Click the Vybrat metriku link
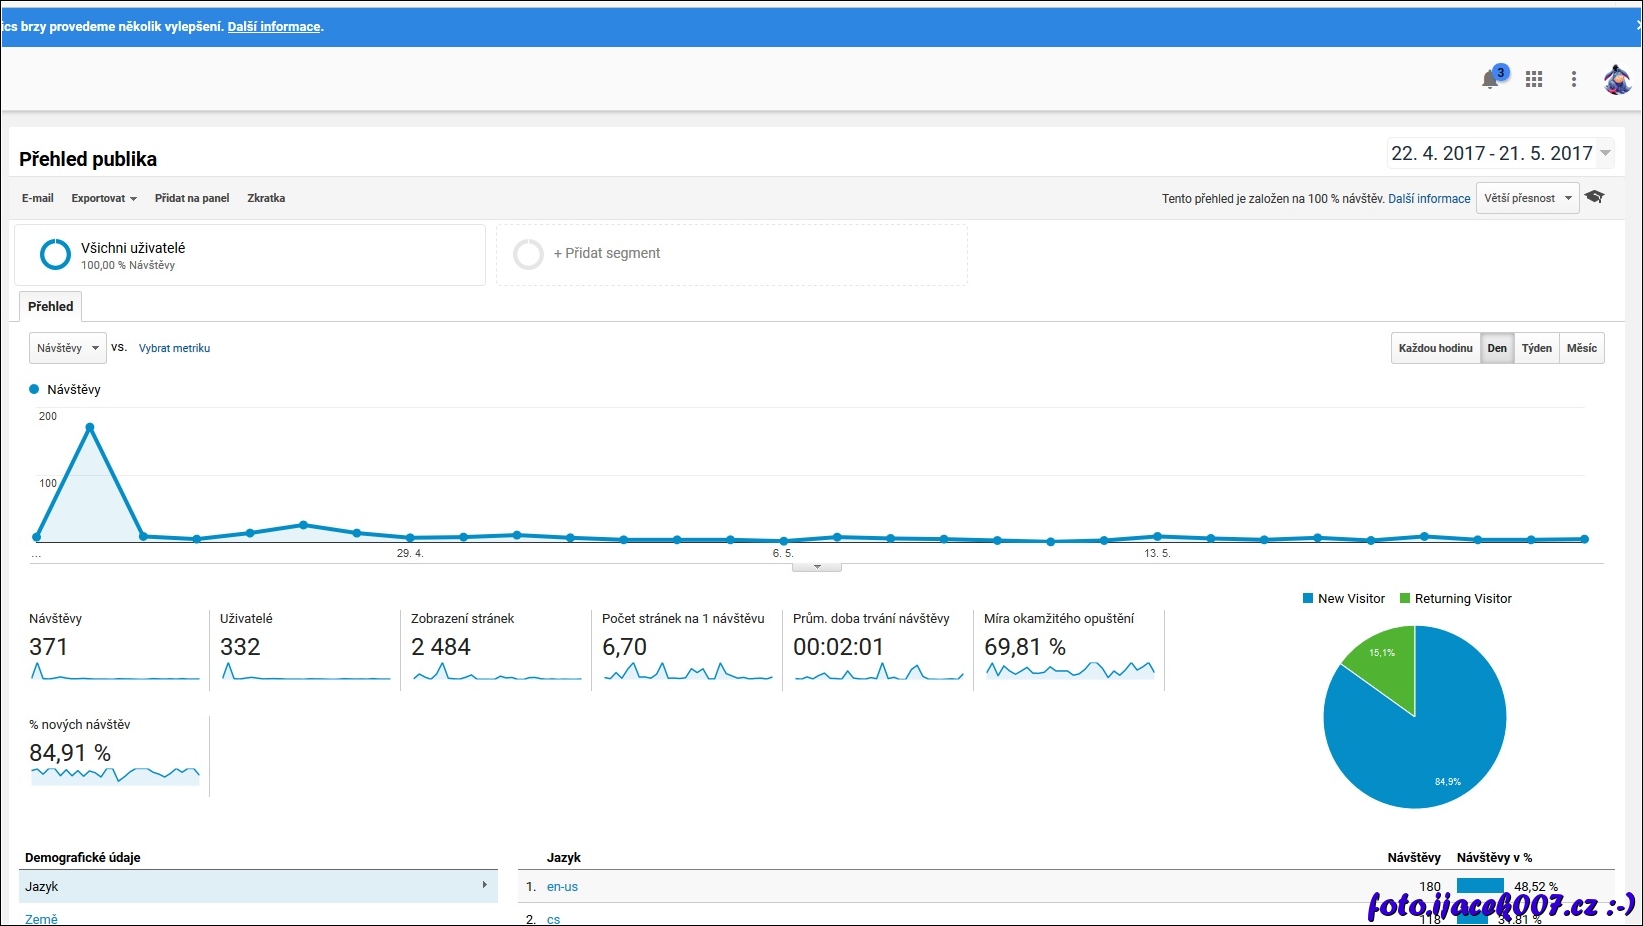This screenshot has height=926, width=1643. coord(174,348)
